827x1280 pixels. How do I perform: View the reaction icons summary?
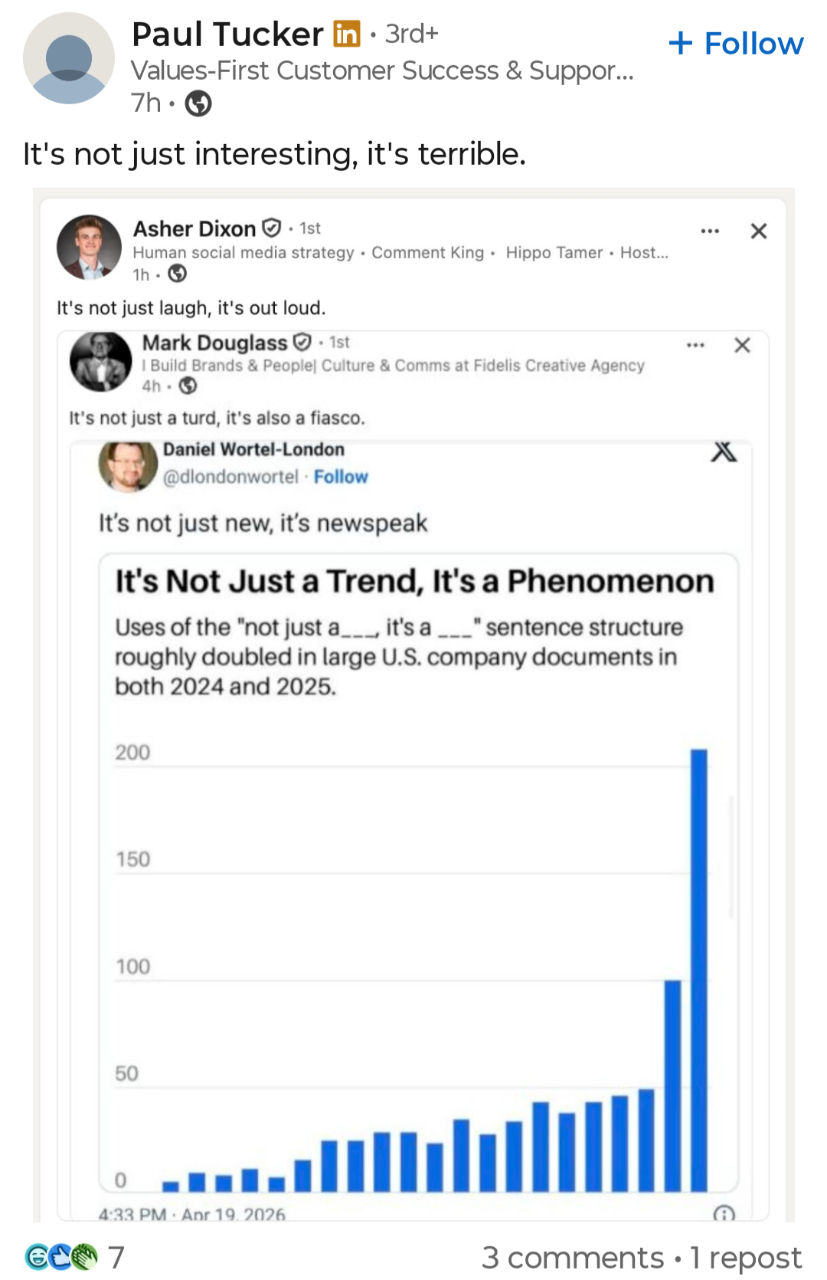[62, 1257]
